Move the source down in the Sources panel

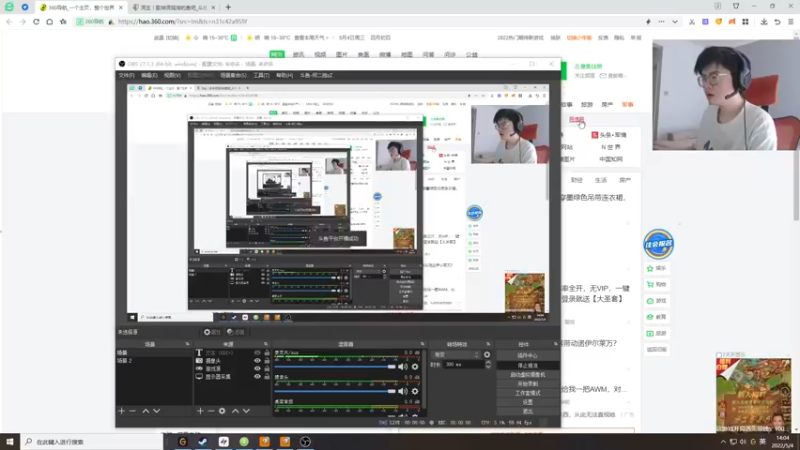246,411
